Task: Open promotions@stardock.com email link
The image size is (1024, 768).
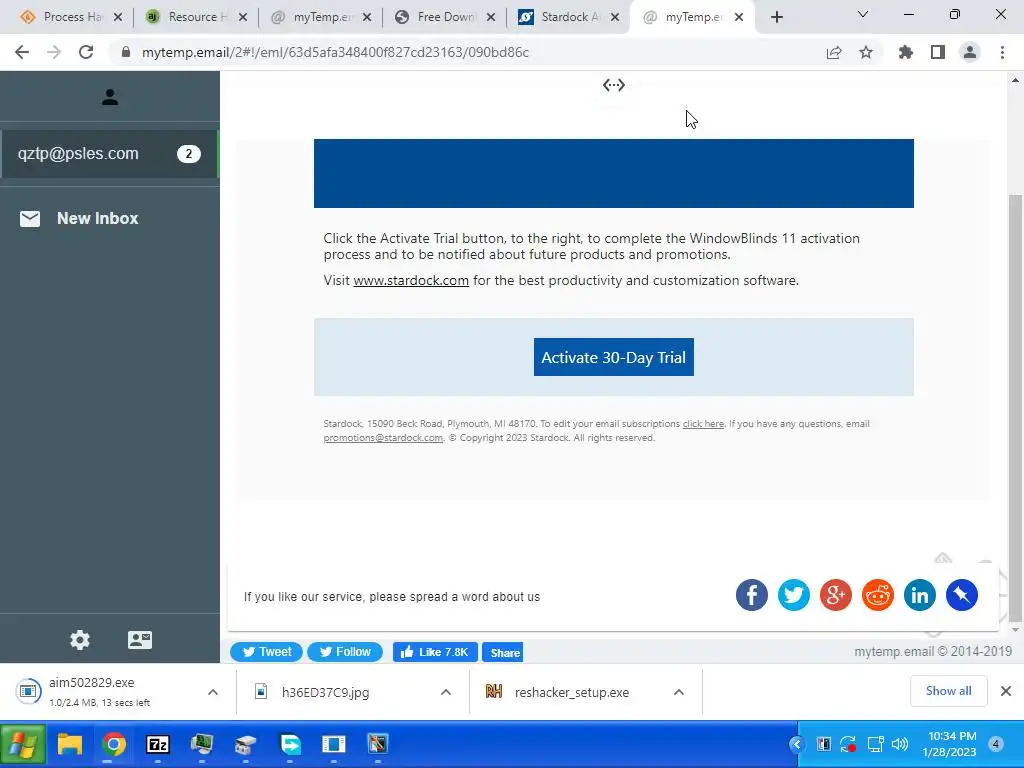Action: (x=383, y=438)
